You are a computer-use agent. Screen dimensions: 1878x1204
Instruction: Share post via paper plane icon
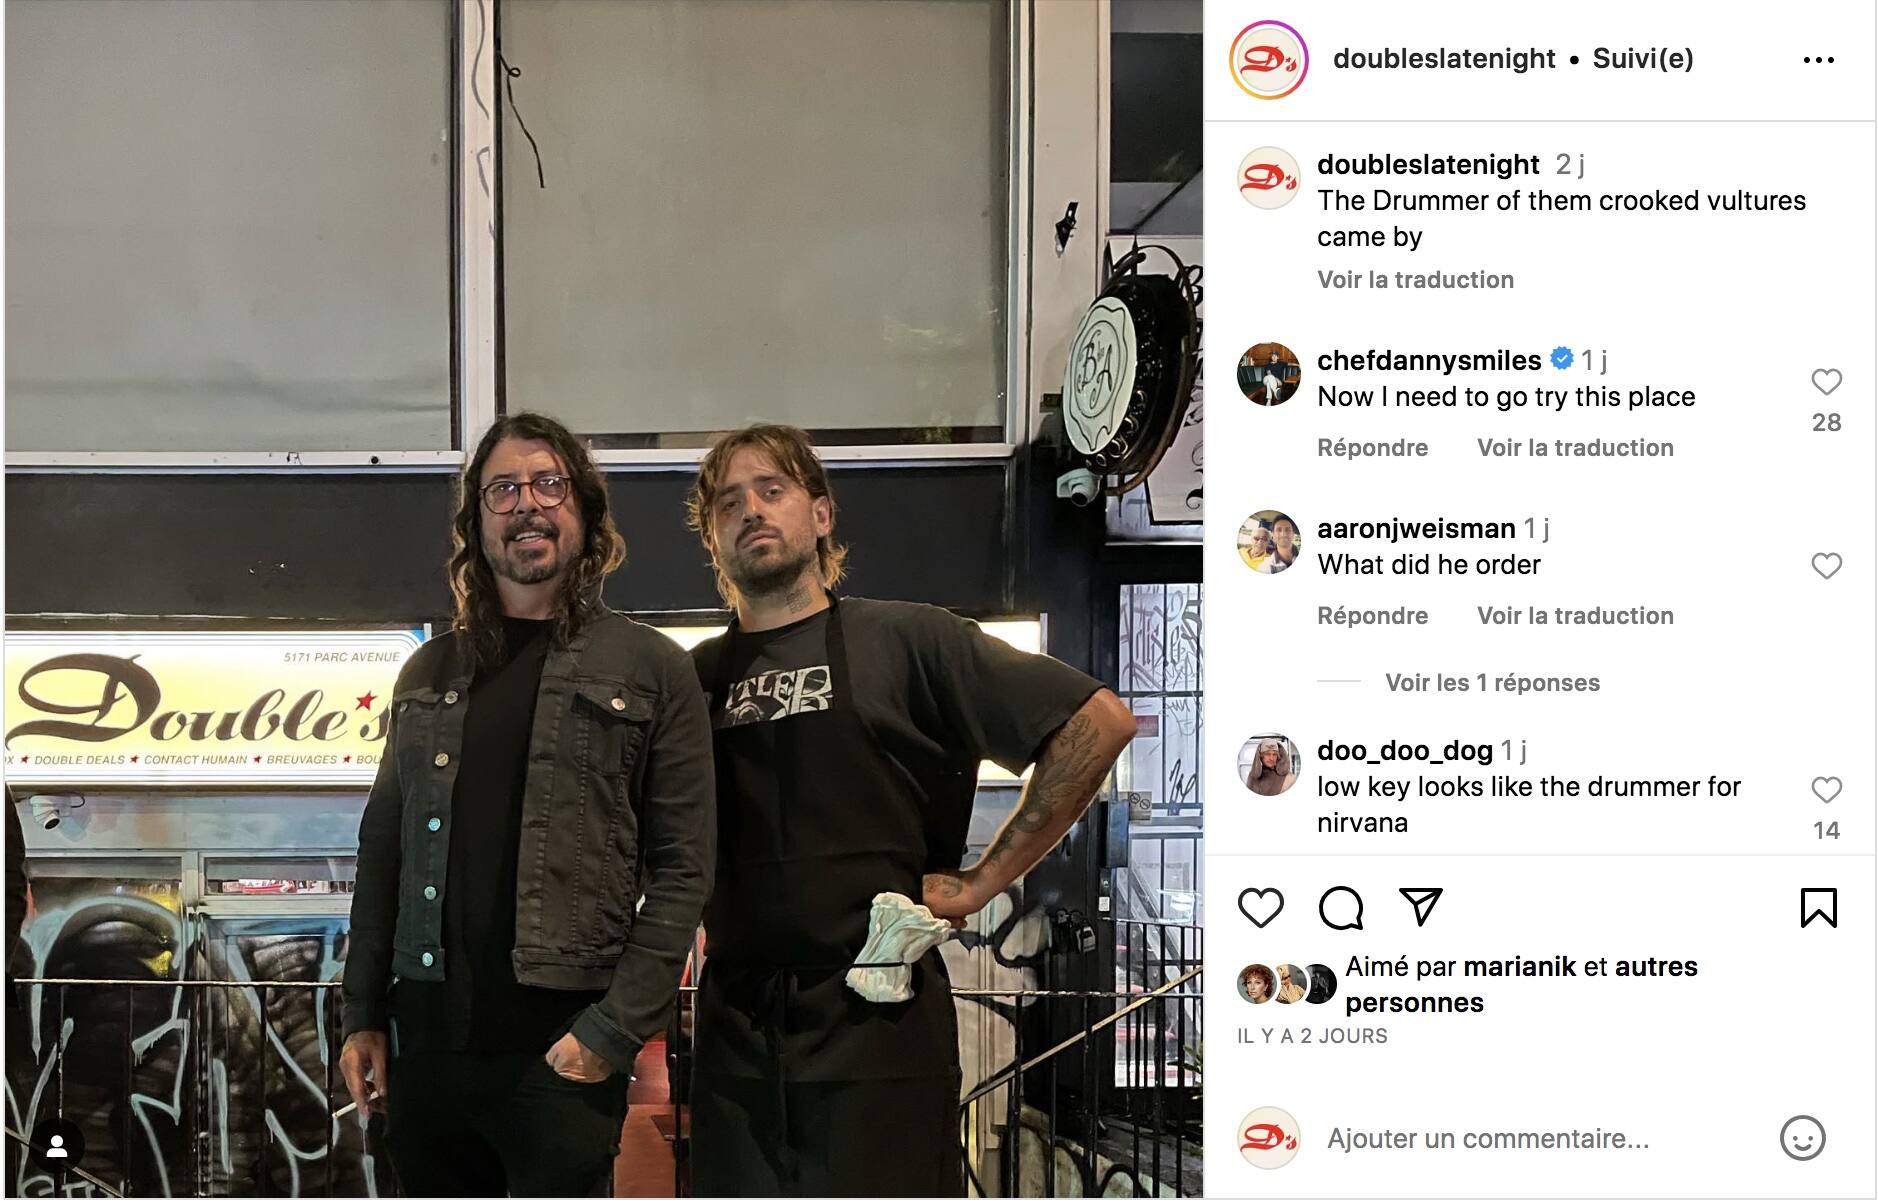pyautogui.click(x=1420, y=907)
